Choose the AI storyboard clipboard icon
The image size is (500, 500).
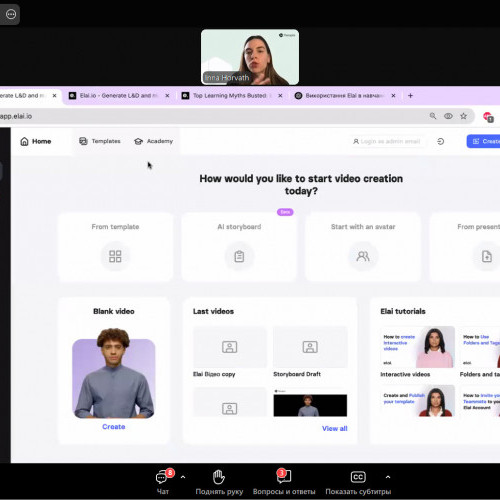tap(239, 256)
